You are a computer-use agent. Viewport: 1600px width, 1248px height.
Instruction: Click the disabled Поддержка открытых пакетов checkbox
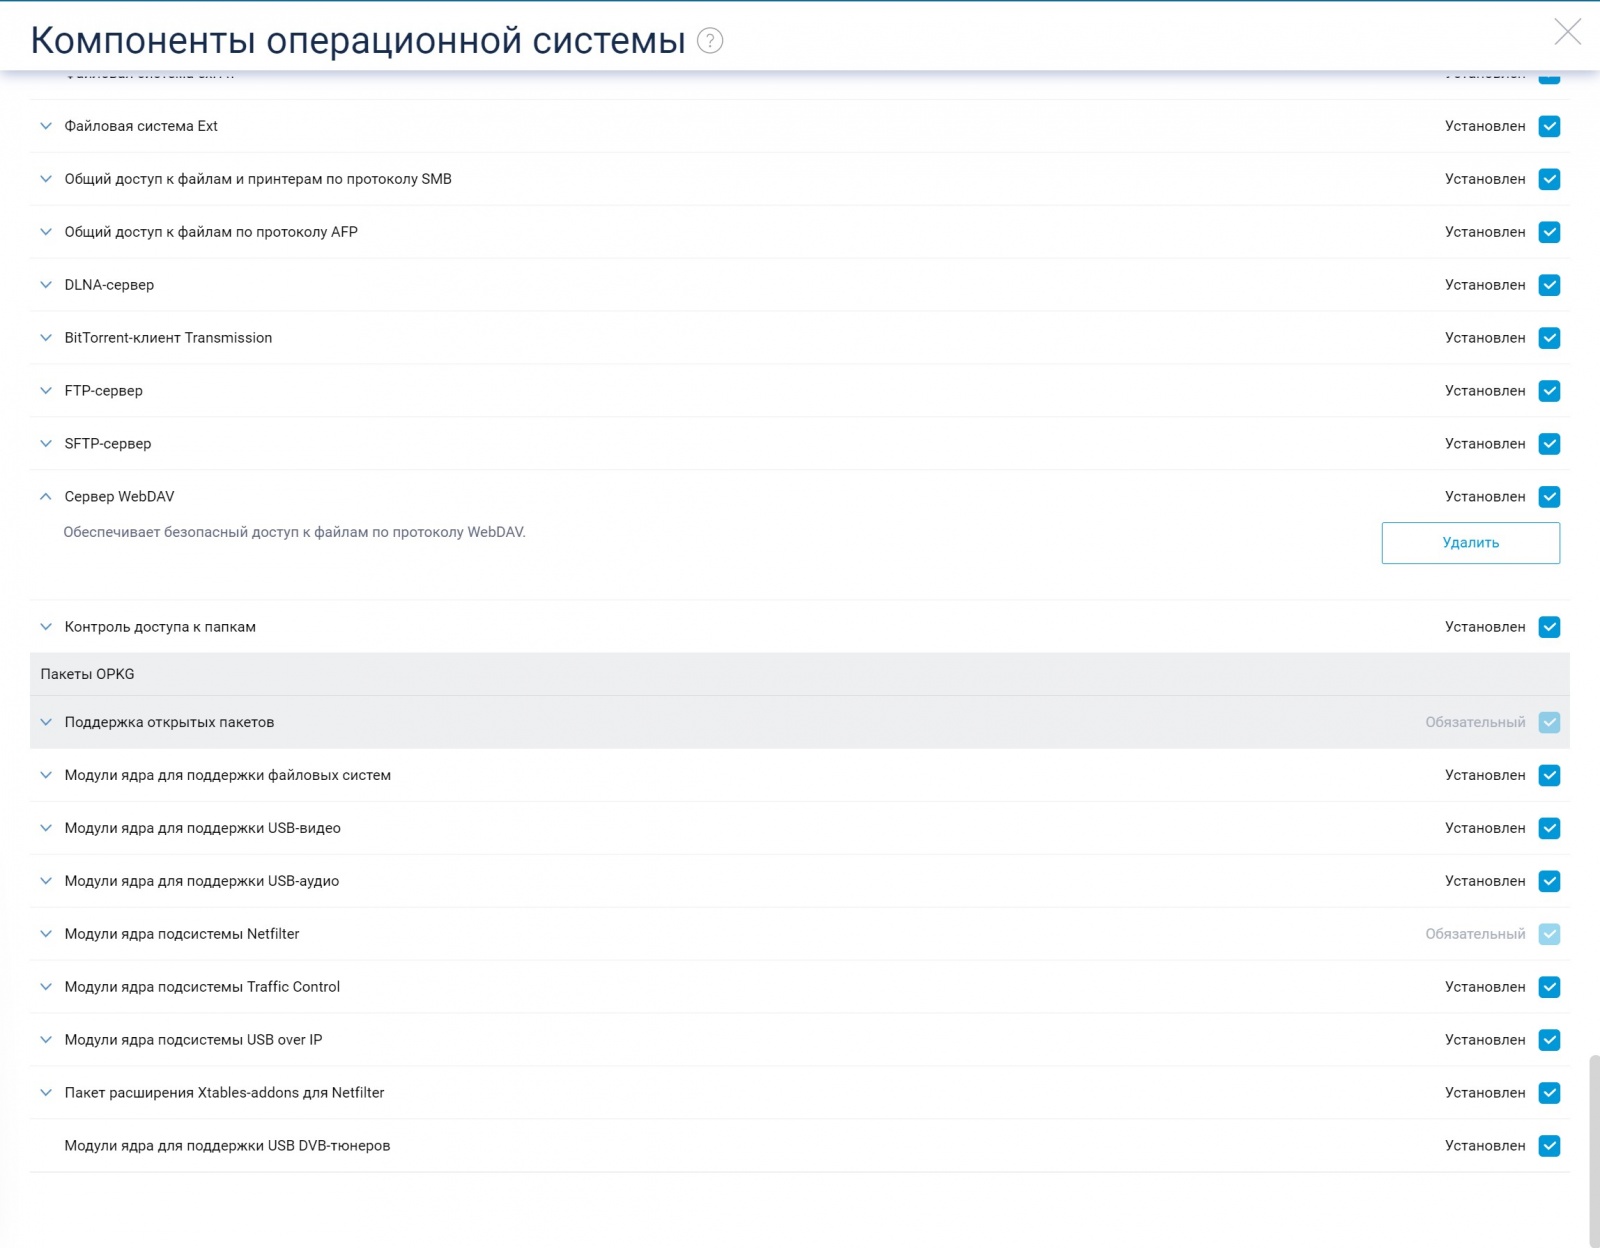coord(1549,723)
